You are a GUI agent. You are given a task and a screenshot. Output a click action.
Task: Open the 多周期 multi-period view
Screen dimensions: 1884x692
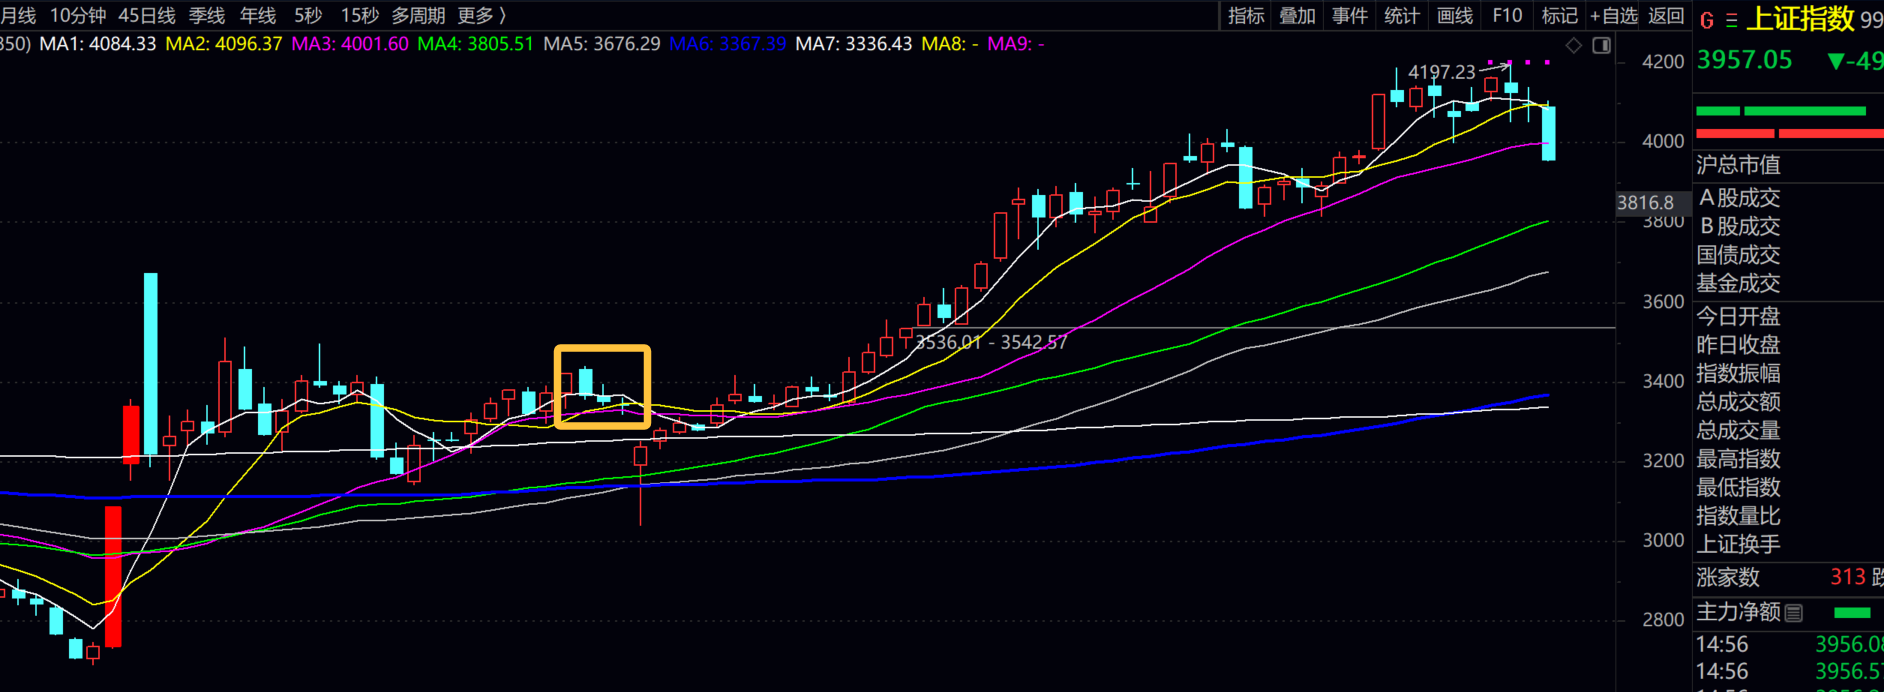(418, 16)
